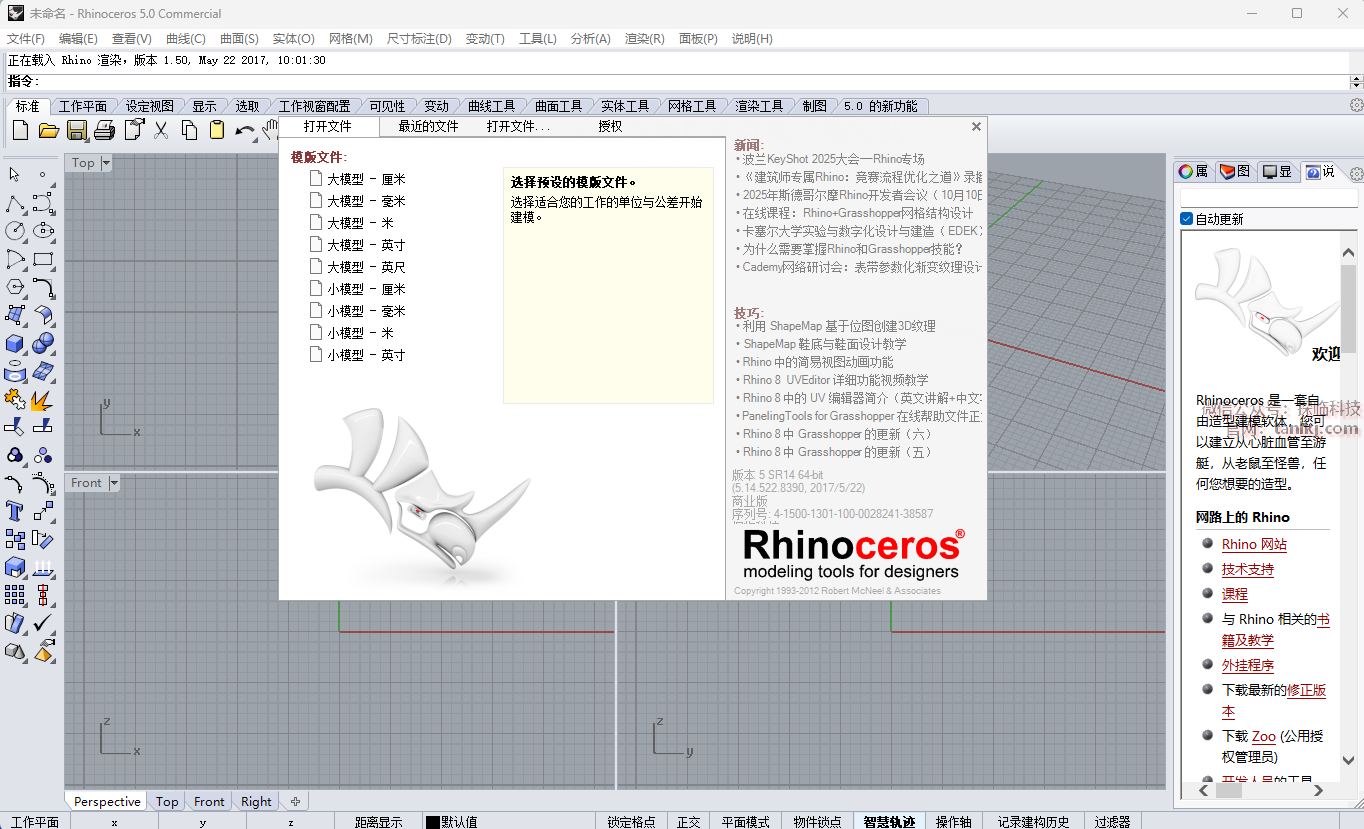
Task: Click the black layer color swatch
Action: (432, 822)
